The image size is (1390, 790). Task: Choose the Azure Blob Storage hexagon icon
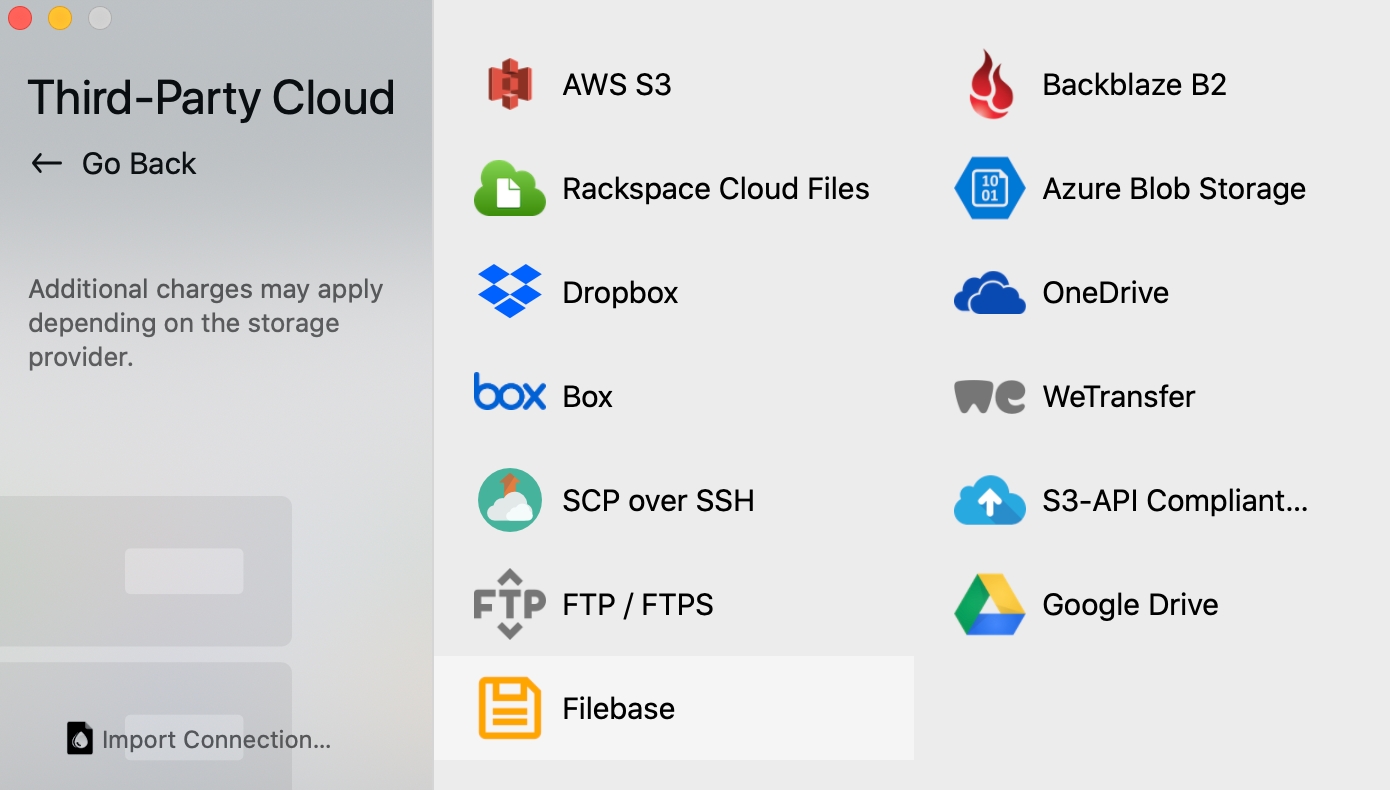(990, 189)
